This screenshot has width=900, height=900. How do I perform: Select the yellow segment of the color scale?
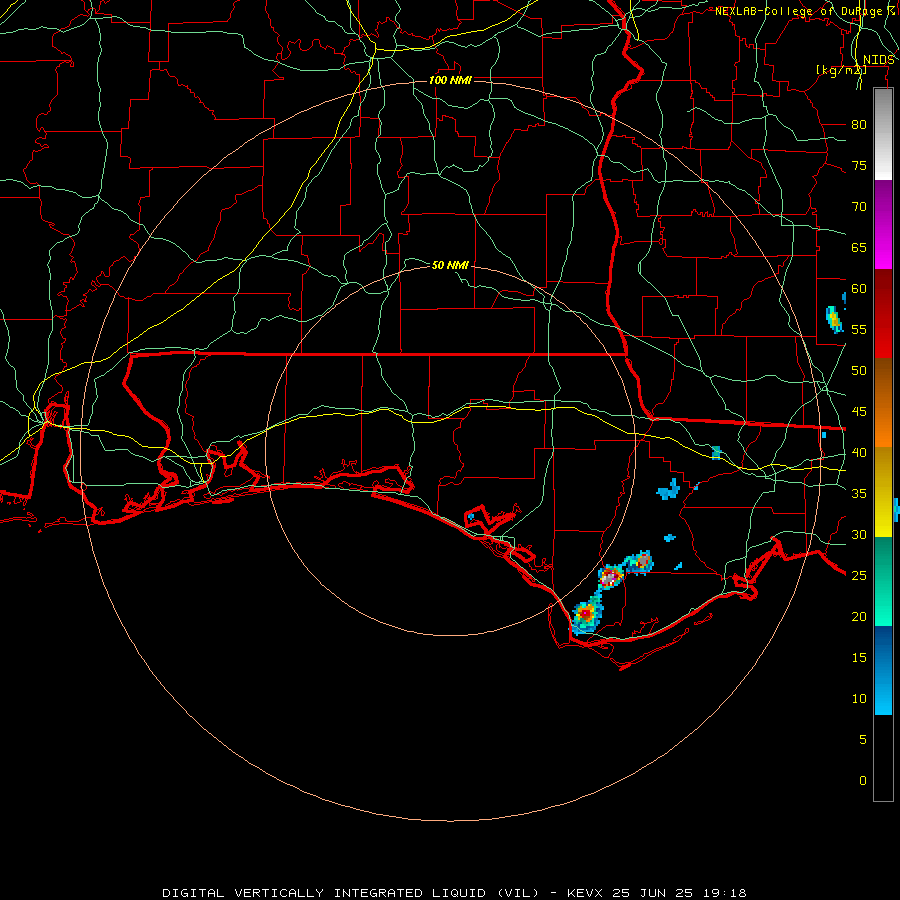[883, 492]
